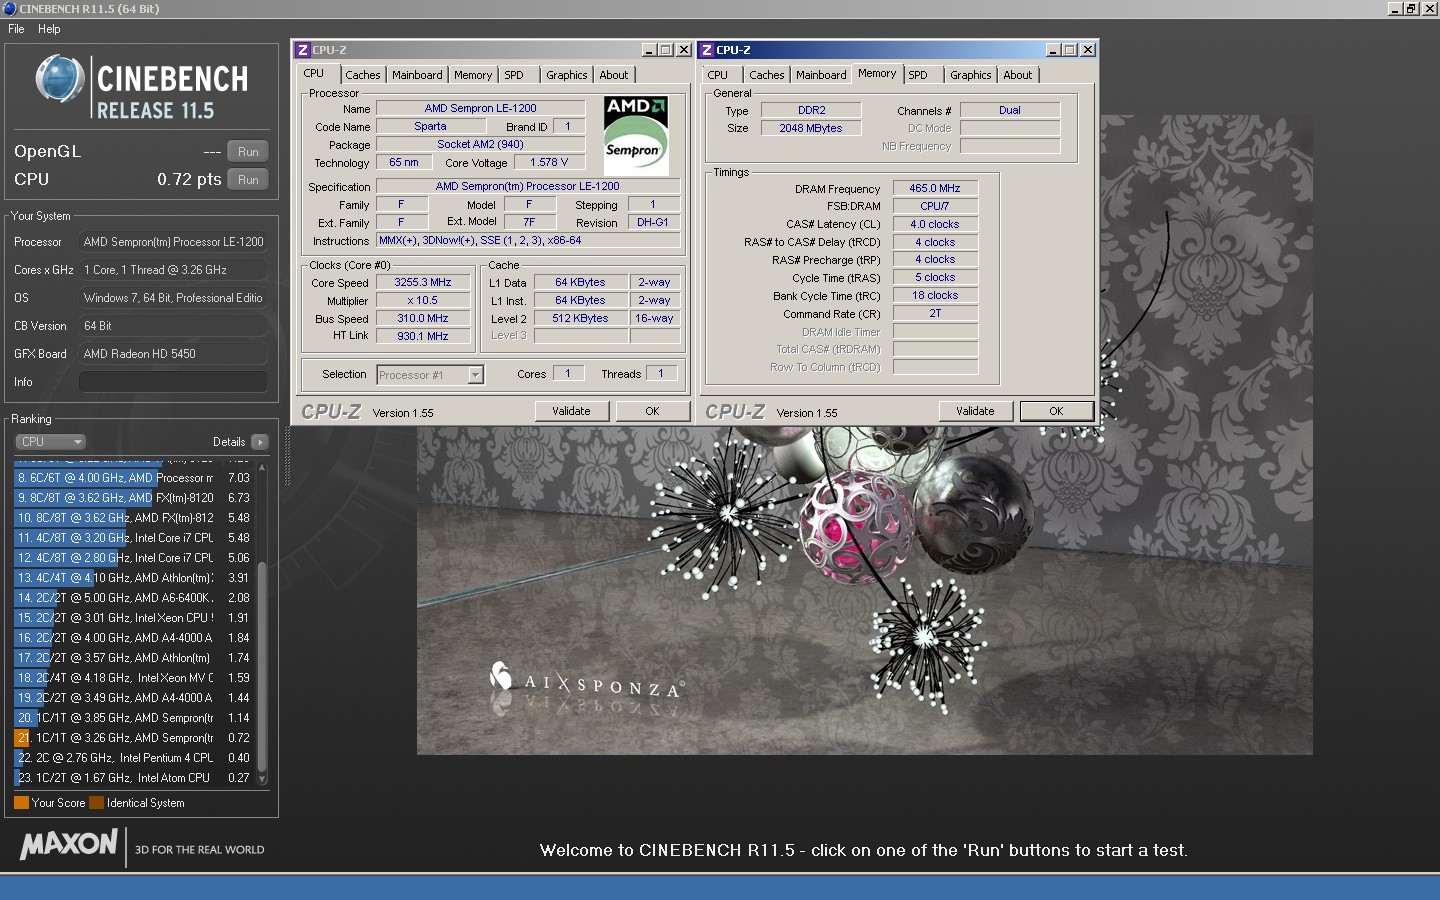The width and height of the screenshot is (1440, 900).
Task: Click the Core Speed value 3255.3 MHz
Action: pyautogui.click(x=423, y=283)
